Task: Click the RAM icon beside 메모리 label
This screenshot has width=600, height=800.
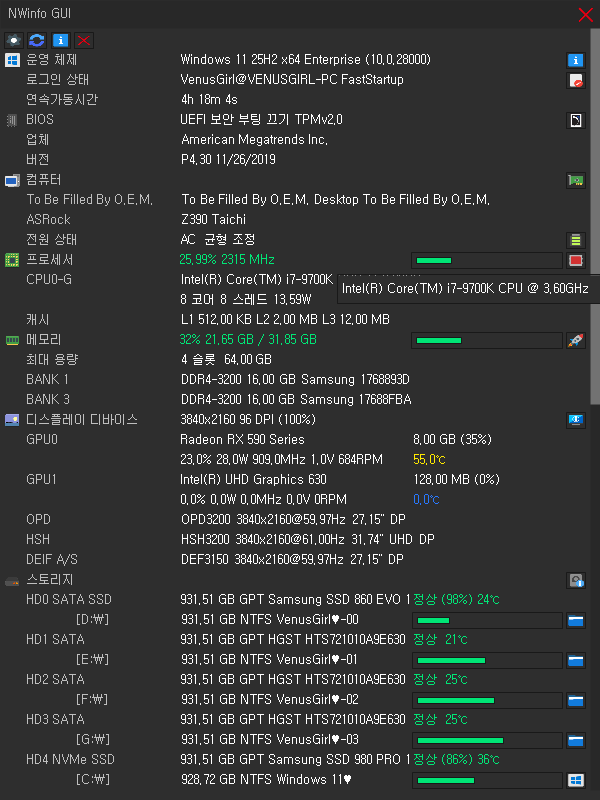Action: click(12, 340)
